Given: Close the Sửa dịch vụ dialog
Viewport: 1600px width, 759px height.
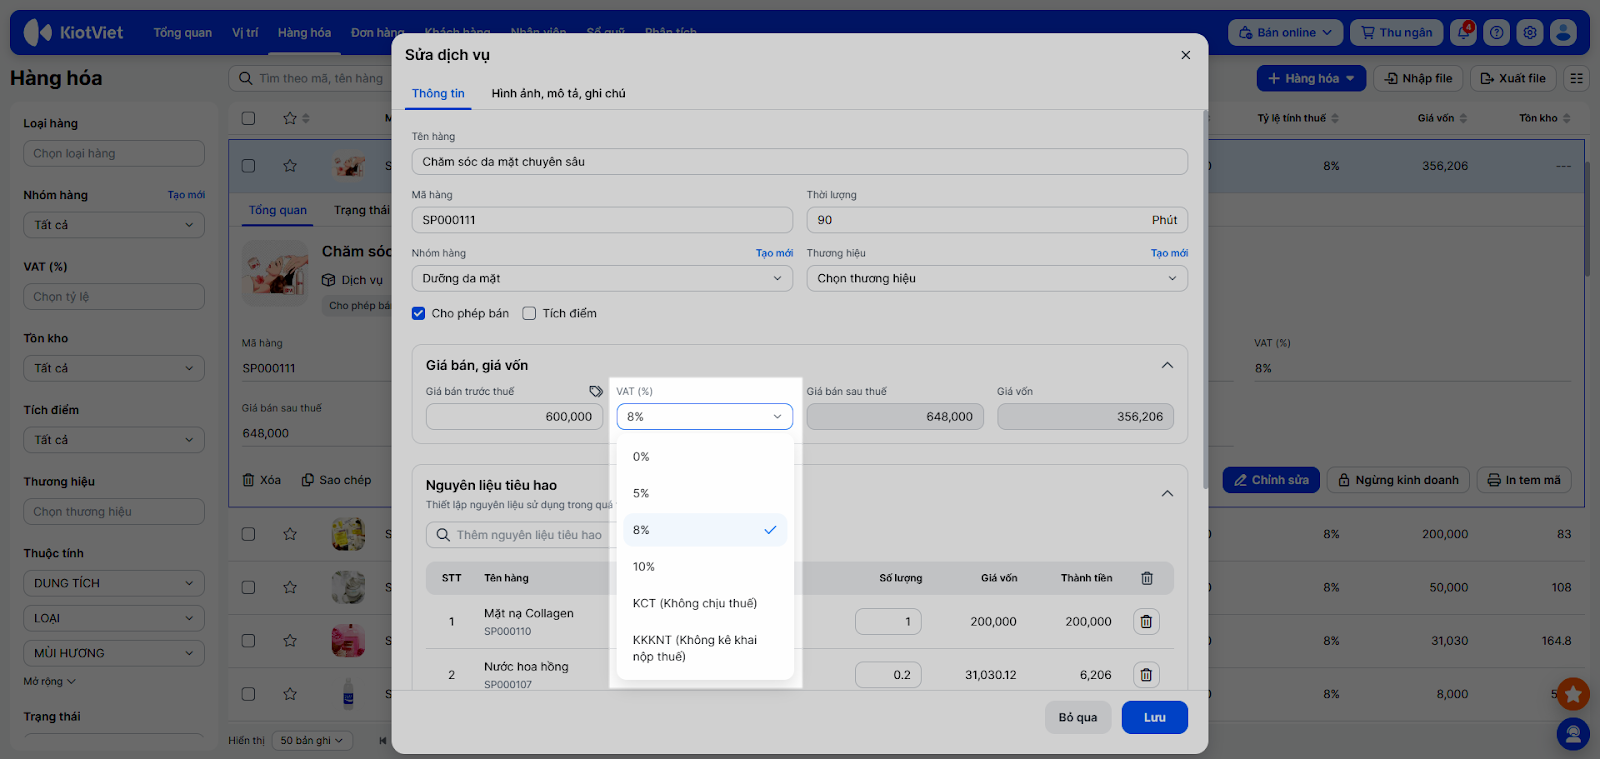Looking at the screenshot, I should [x=1185, y=55].
